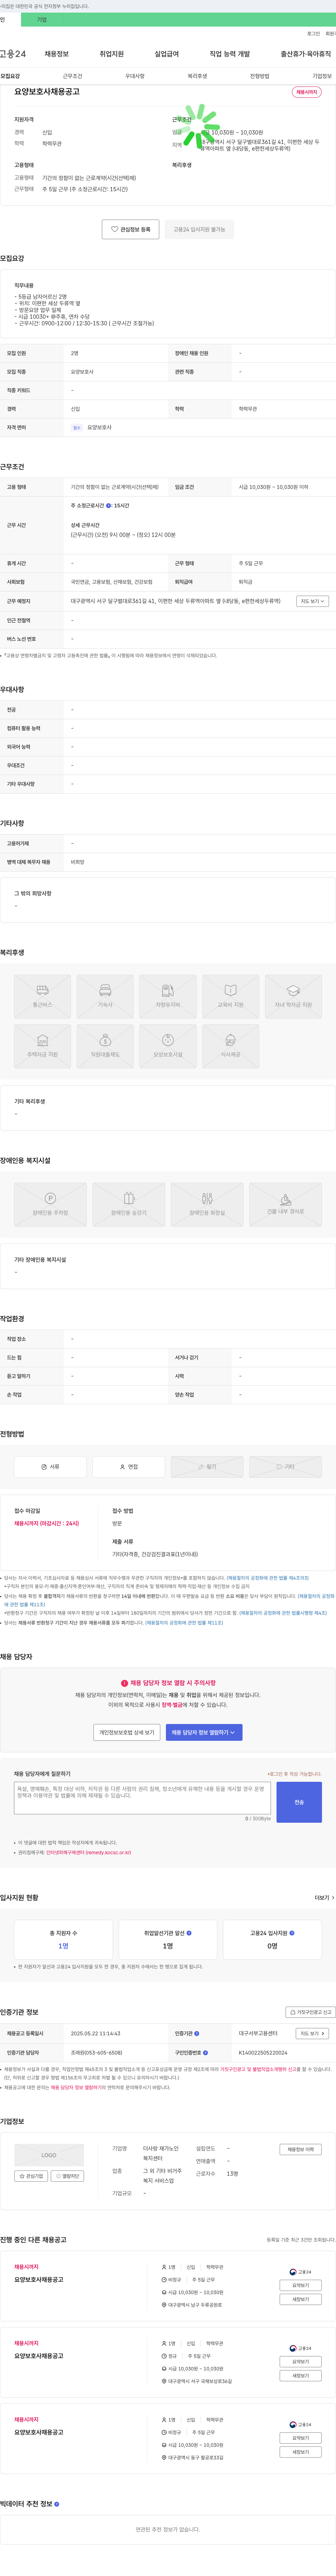Click the 직원대출제도 welfare icon
336x2576 pixels.
[x=105, y=1046]
